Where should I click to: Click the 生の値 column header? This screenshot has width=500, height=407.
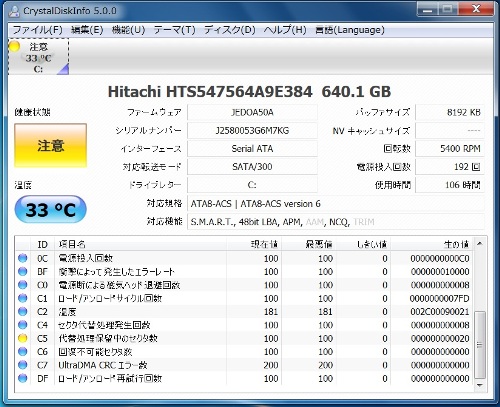[432, 244]
